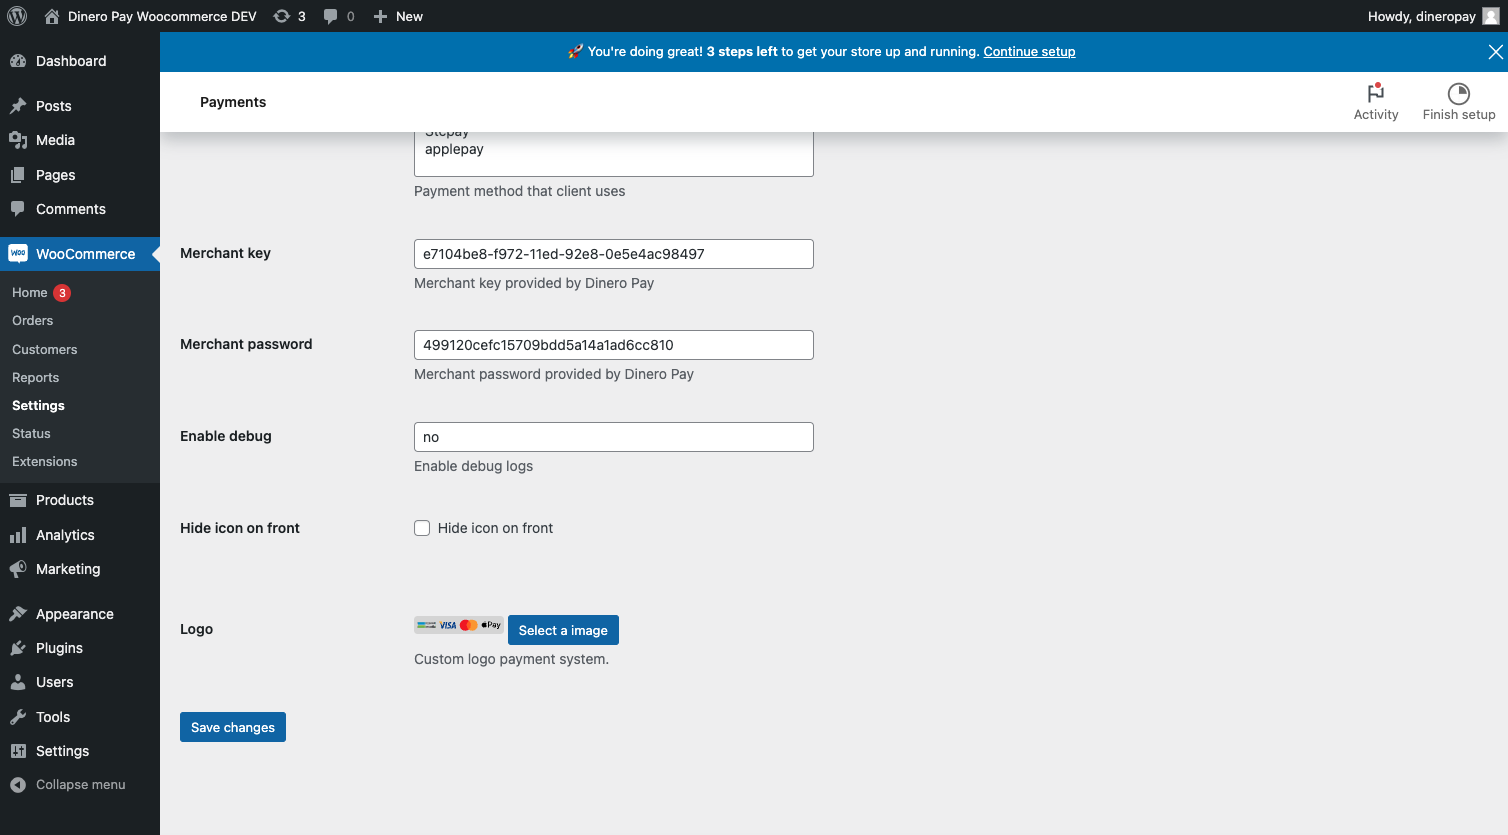Open the Activity flag panel
This screenshot has width=1508, height=835.
(x=1376, y=102)
